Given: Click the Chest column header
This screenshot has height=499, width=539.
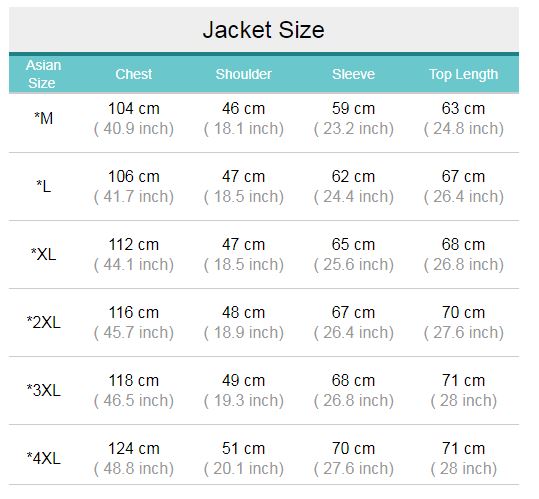Looking at the screenshot, I should 133,74.
